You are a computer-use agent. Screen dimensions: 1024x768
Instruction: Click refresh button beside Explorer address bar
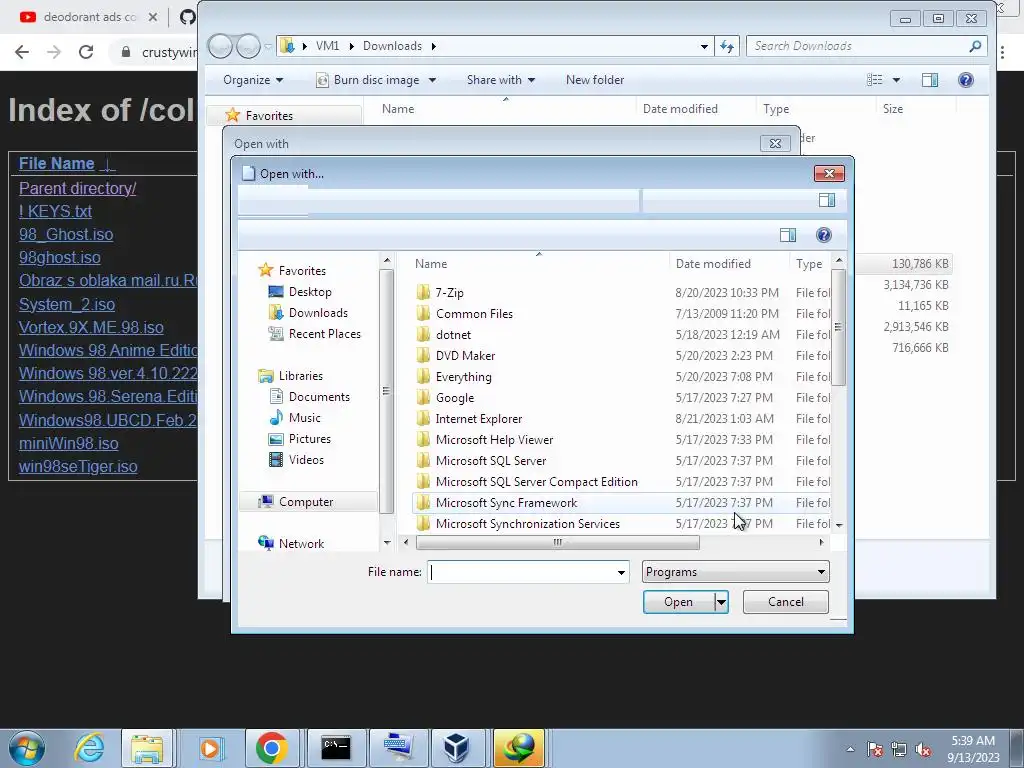pos(727,46)
